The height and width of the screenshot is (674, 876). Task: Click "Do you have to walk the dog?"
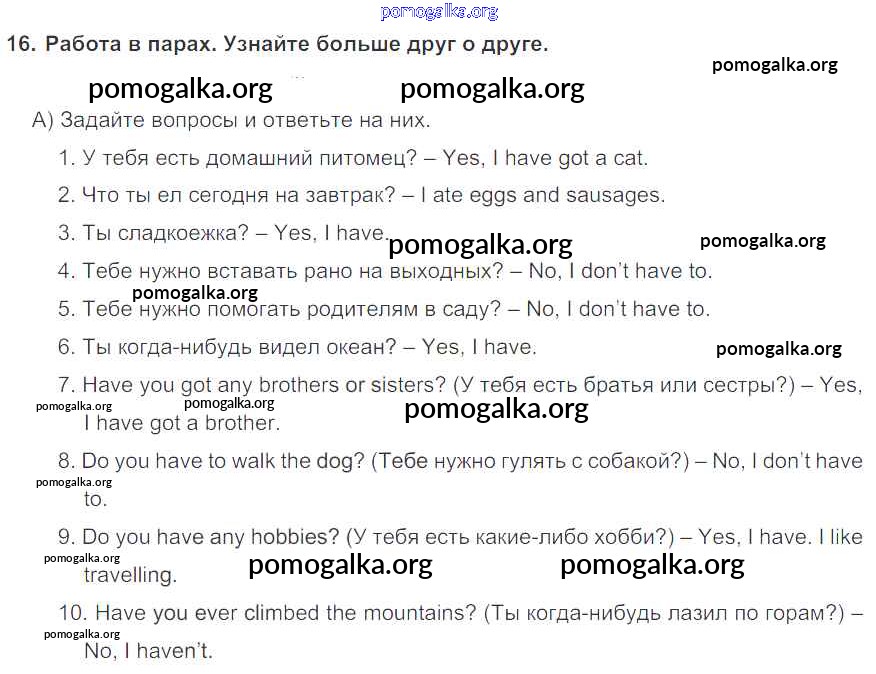click(222, 461)
